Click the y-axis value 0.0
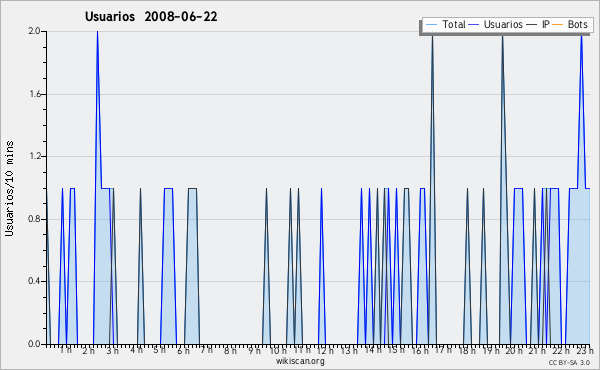The image size is (600, 370). click(34, 344)
